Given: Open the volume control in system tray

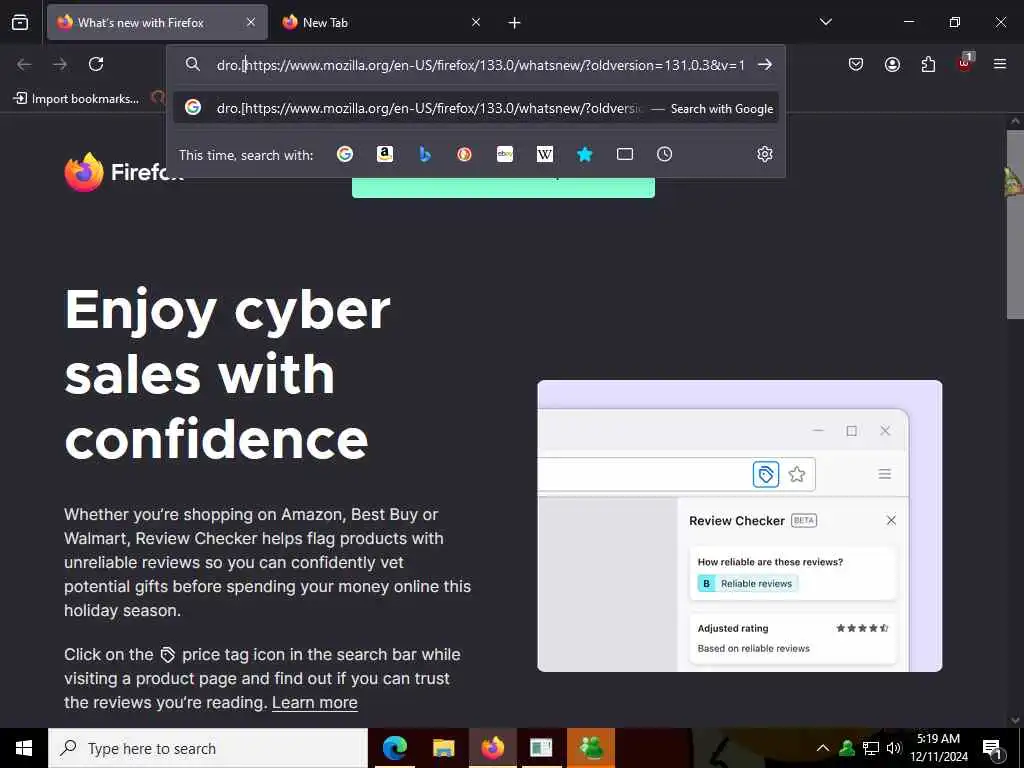Looking at the screenshot, I should point(893,748).
